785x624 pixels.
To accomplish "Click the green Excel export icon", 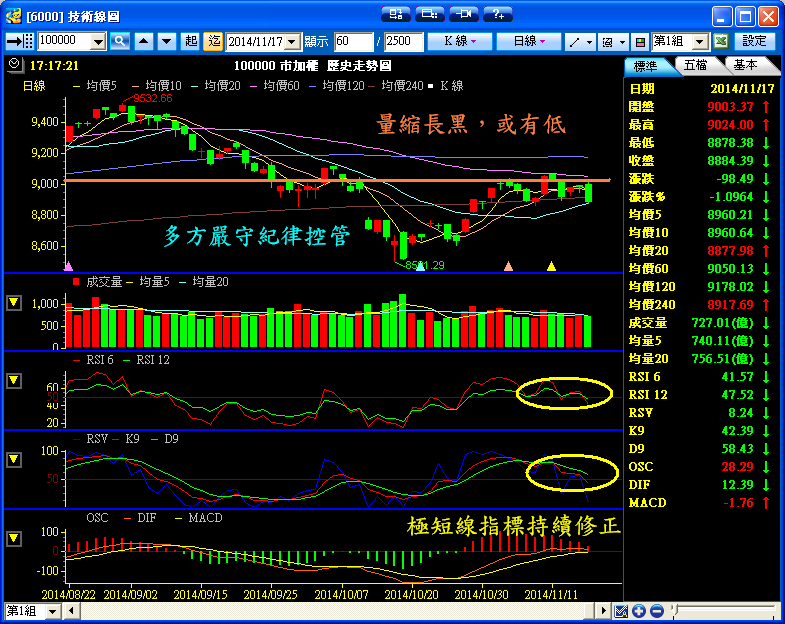I will pyautogui.click(x=721, y=41).
